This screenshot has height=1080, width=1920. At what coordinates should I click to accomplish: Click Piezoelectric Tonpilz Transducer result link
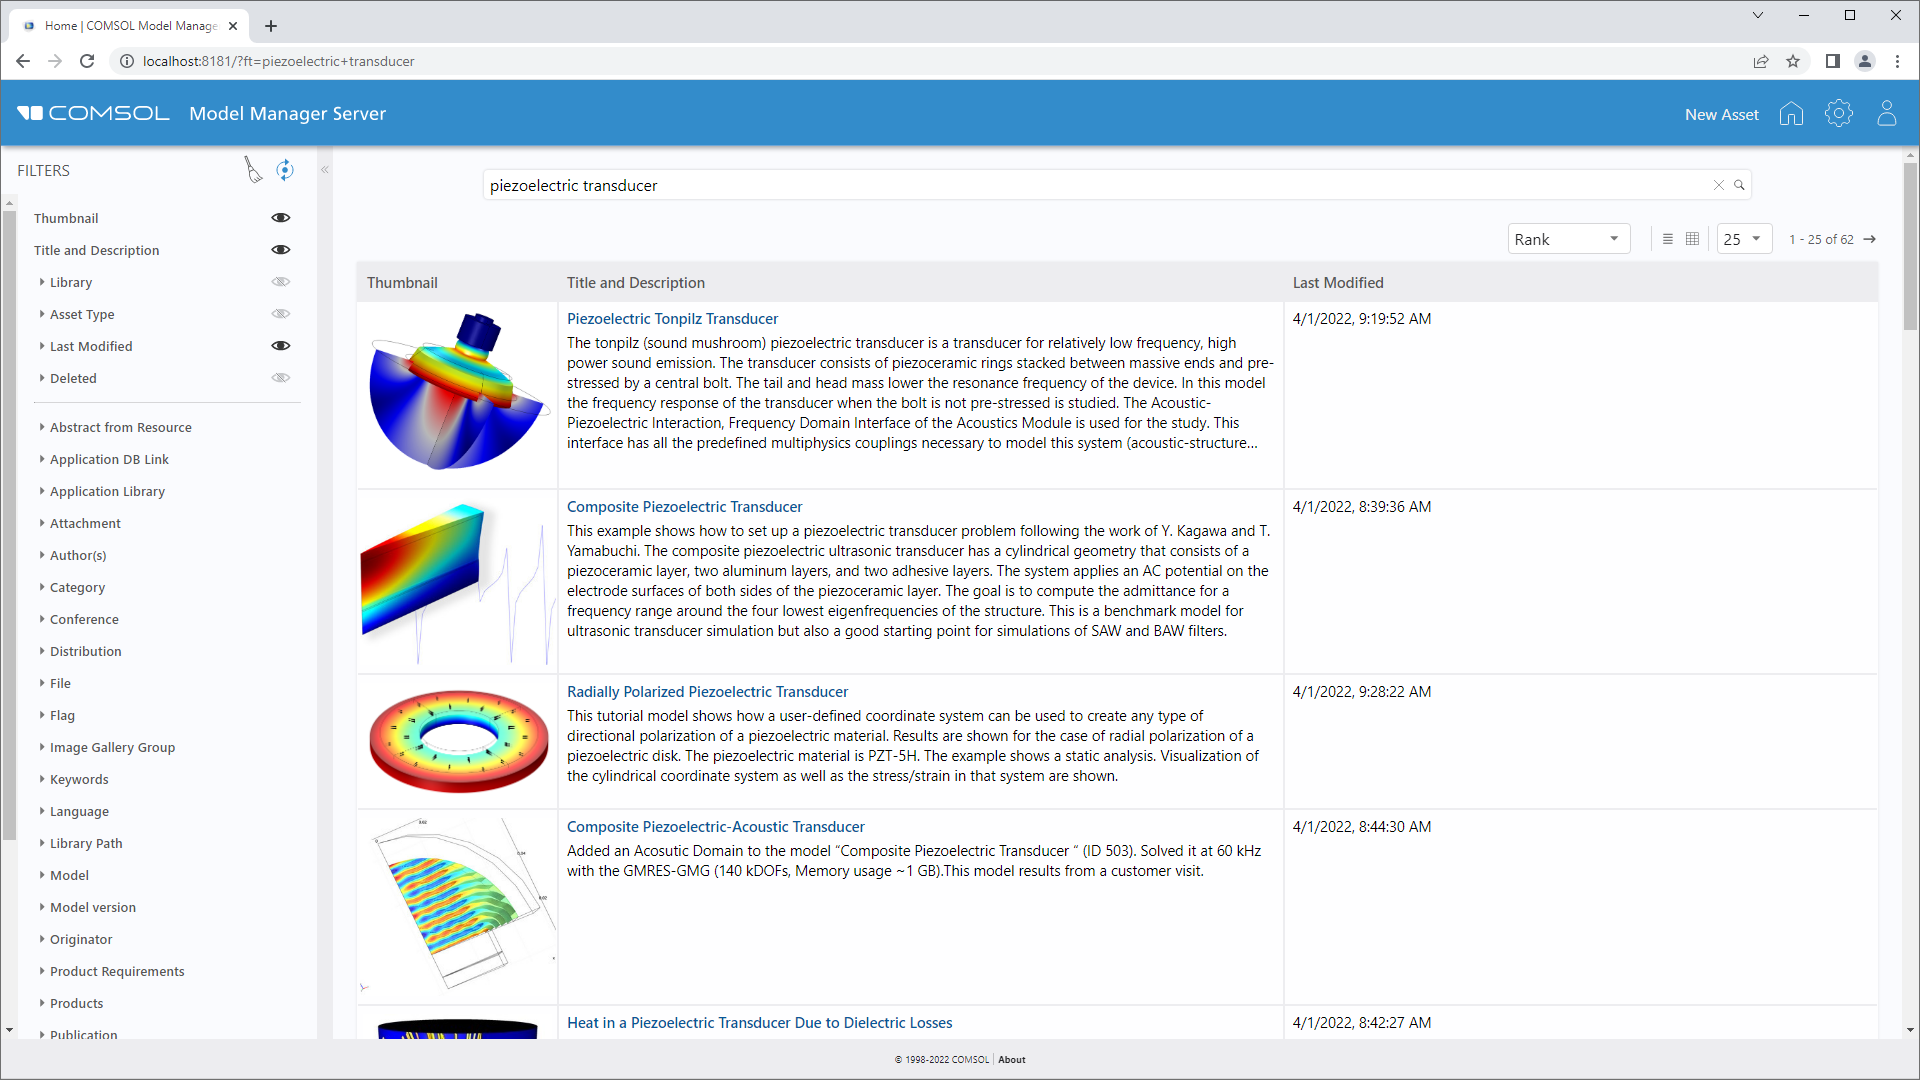pyautogui.click(x=673, y=318)
